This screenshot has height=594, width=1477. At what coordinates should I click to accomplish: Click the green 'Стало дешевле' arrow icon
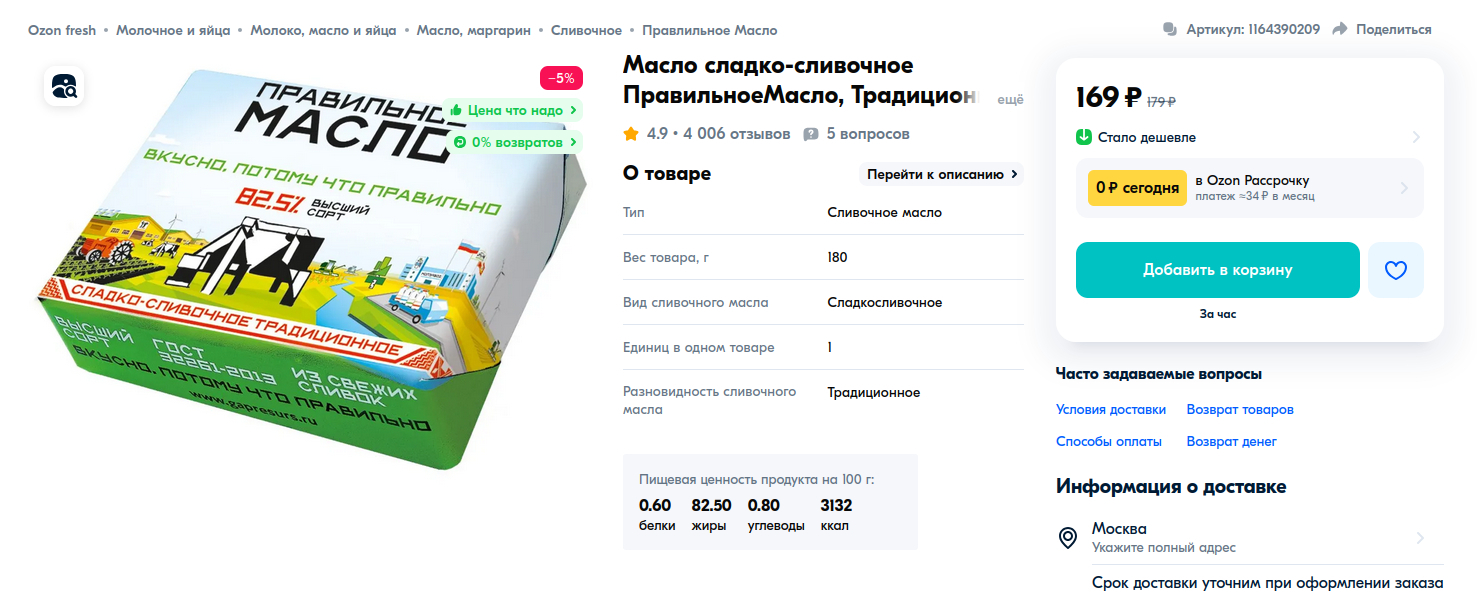tap(1084, 137)
